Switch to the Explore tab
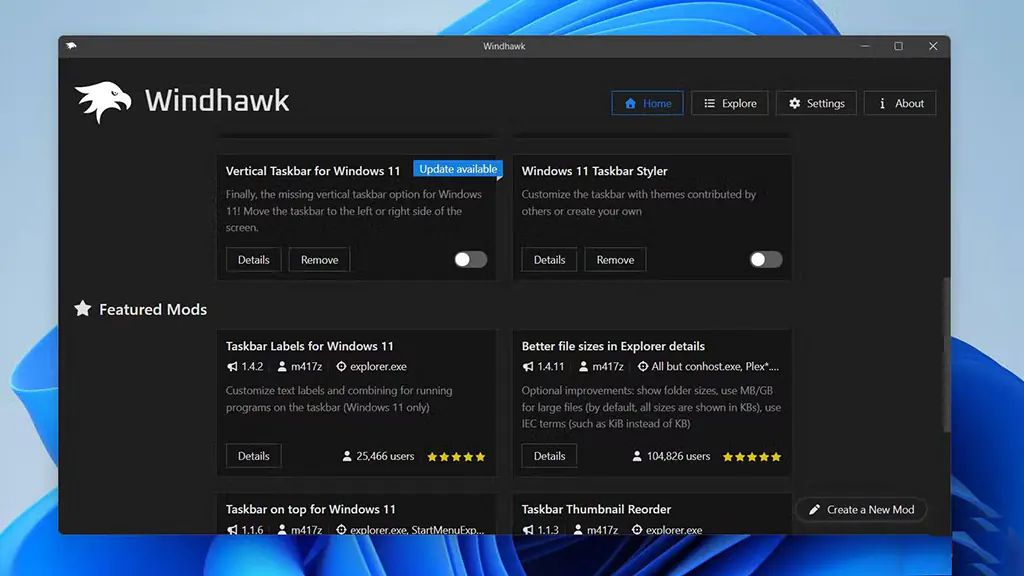 coord(729,102)
